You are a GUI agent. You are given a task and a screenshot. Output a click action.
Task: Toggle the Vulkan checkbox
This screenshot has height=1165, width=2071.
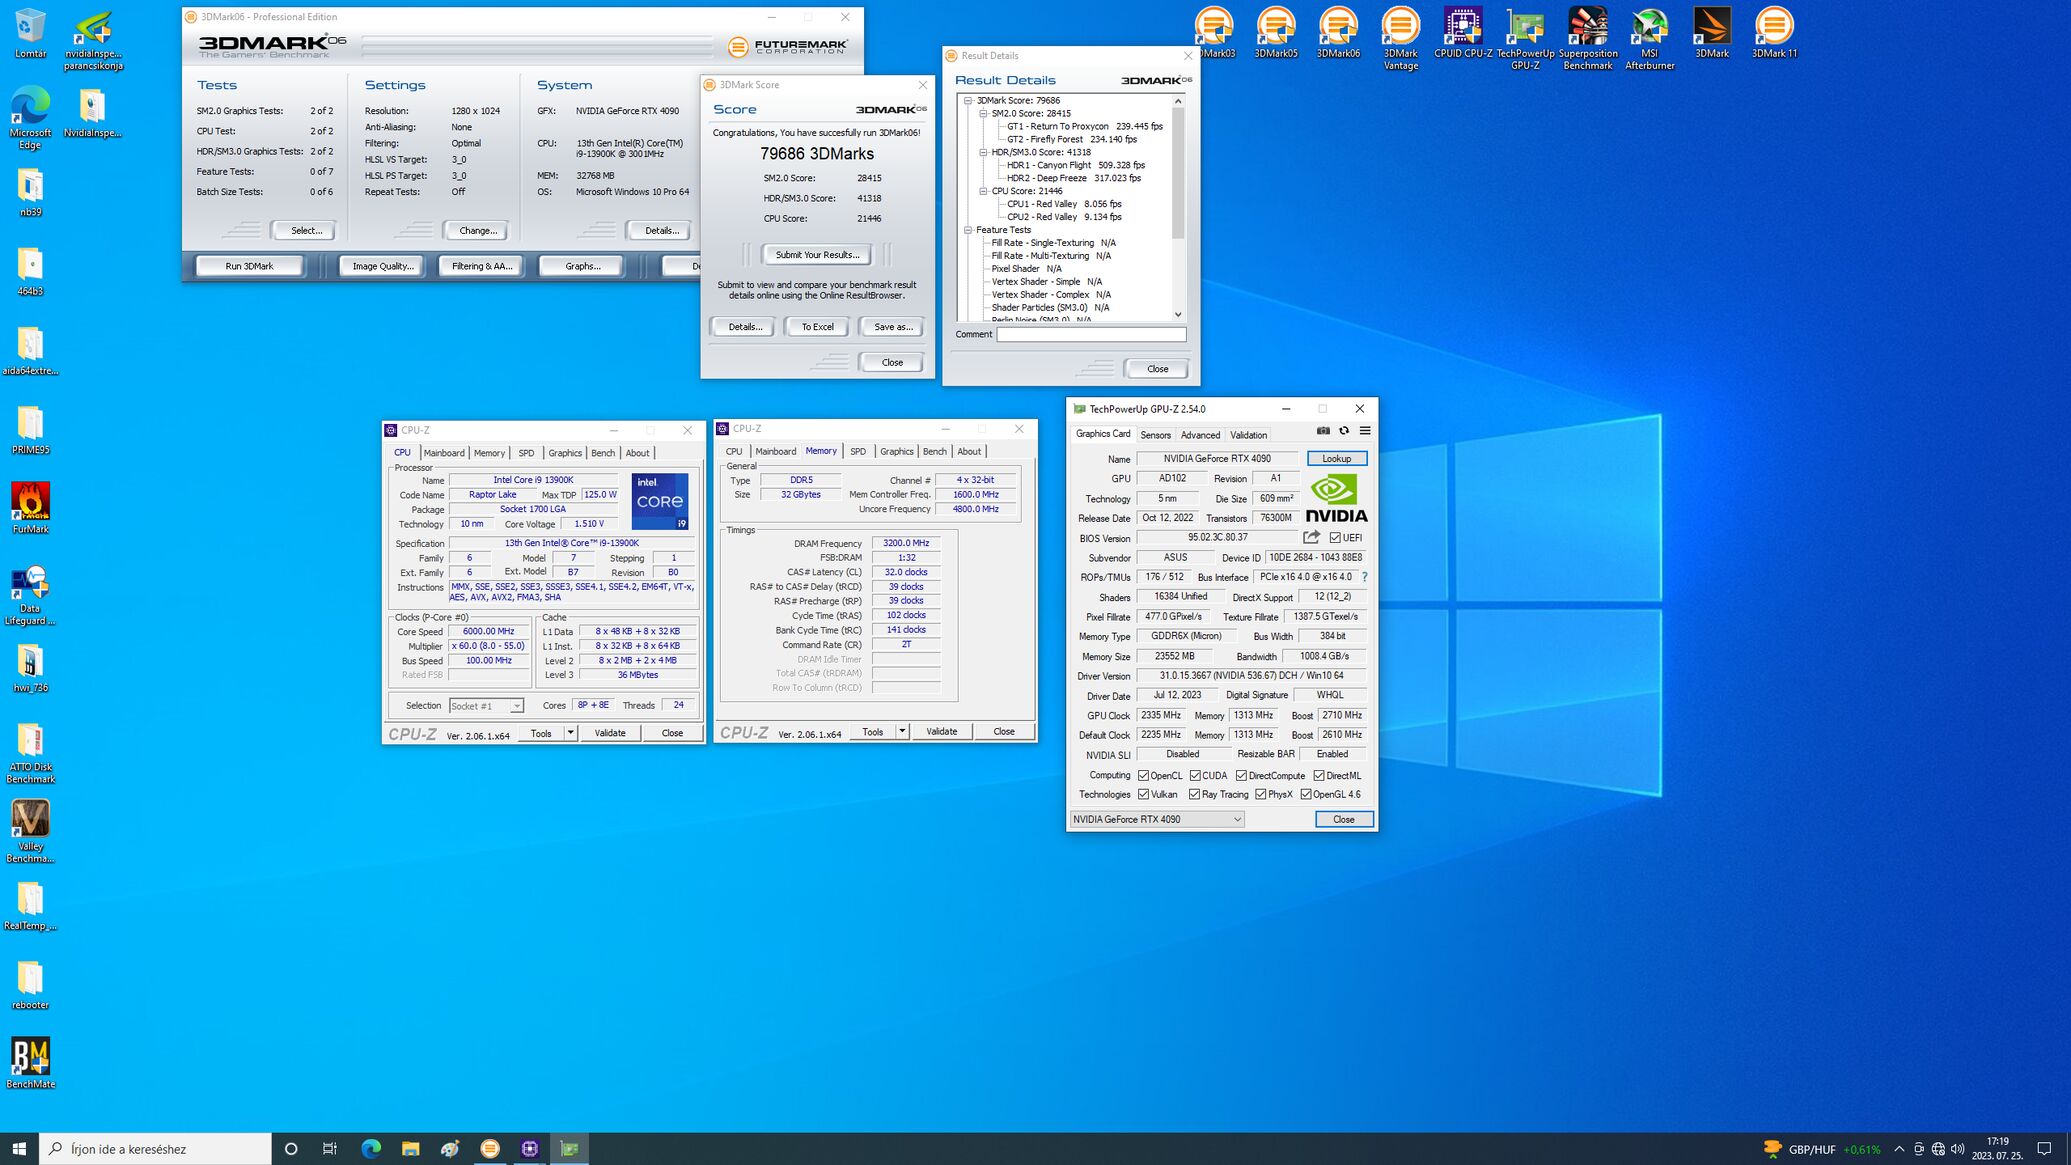(x=1143, y=794)
